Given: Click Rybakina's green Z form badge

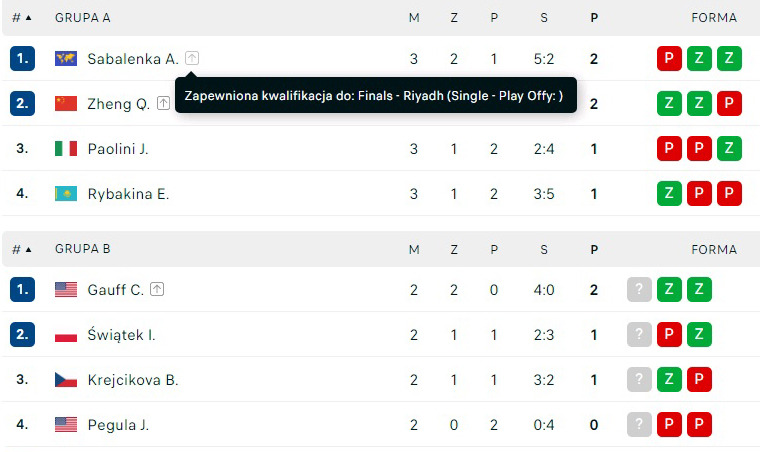Looking at the screenshot, I should click(x=669, y=194).
